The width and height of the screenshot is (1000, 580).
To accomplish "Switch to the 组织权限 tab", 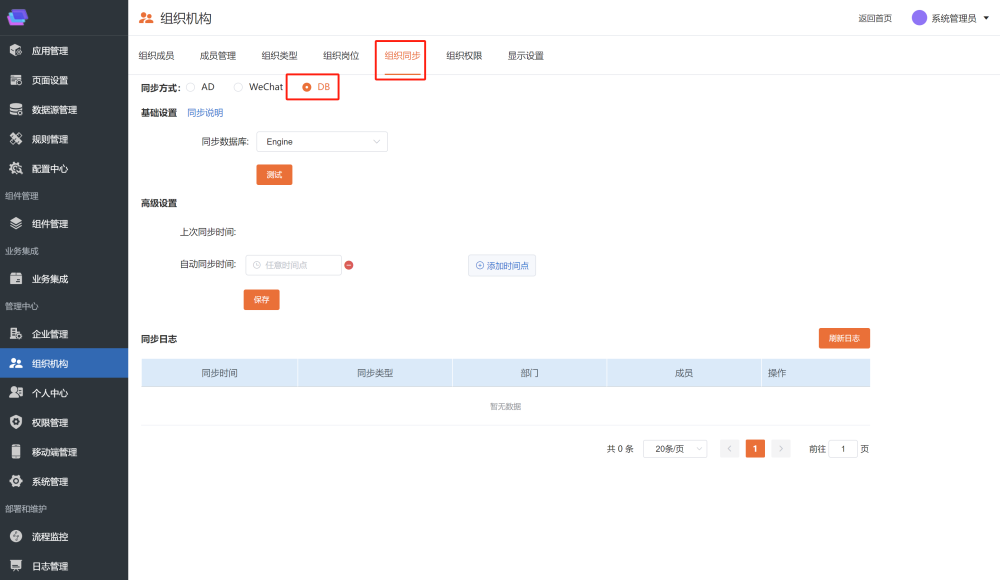I will [x=464, y=56].
